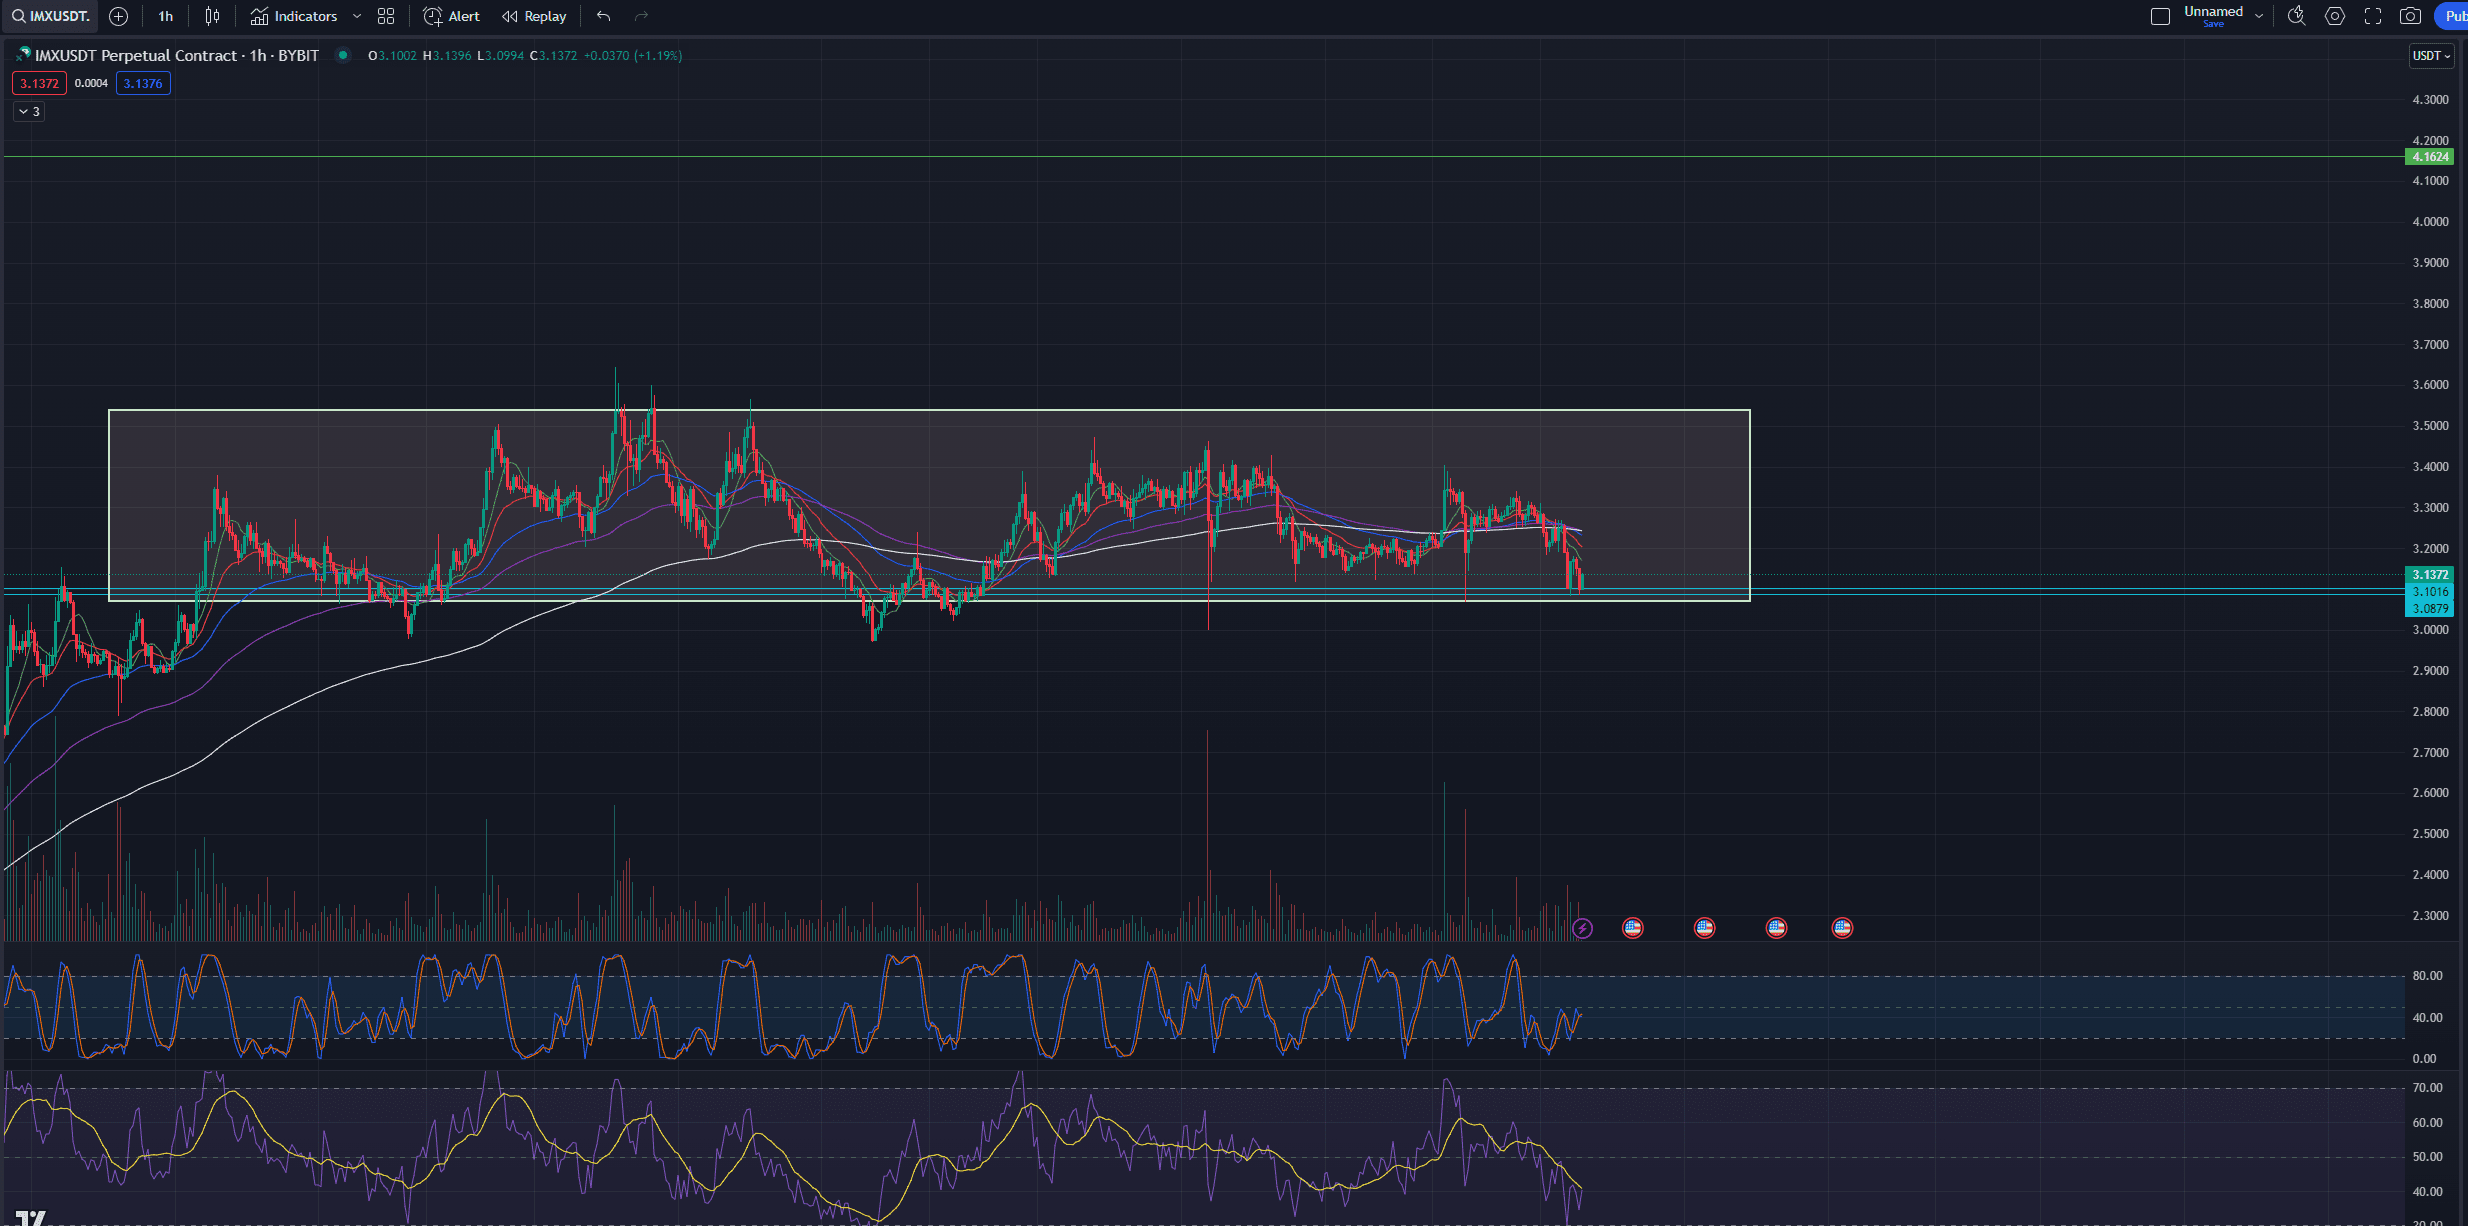The width and height of the screenshot is (2468, 1226).
Task: Open the USDT currency dropdown
Action: click(x=2432, y=56)
